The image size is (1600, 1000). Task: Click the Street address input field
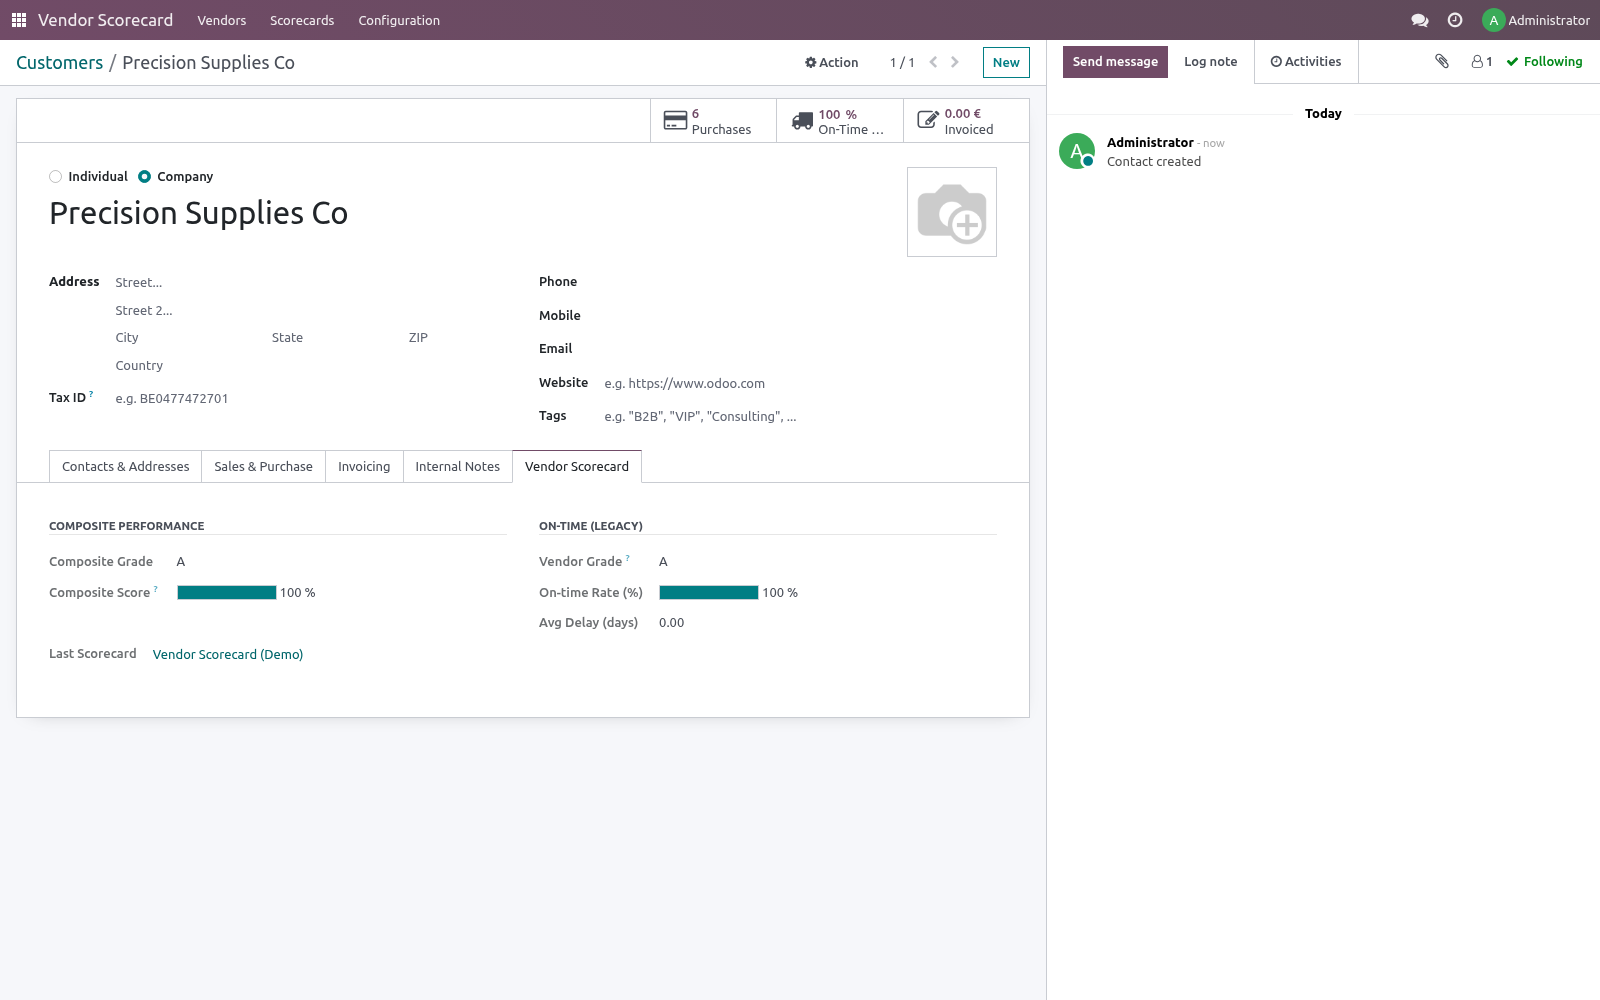tap(311, 283)
